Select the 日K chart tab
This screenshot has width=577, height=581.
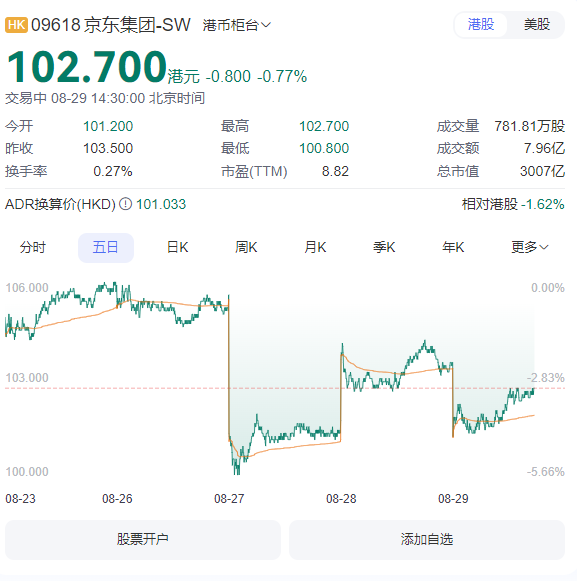178,247
